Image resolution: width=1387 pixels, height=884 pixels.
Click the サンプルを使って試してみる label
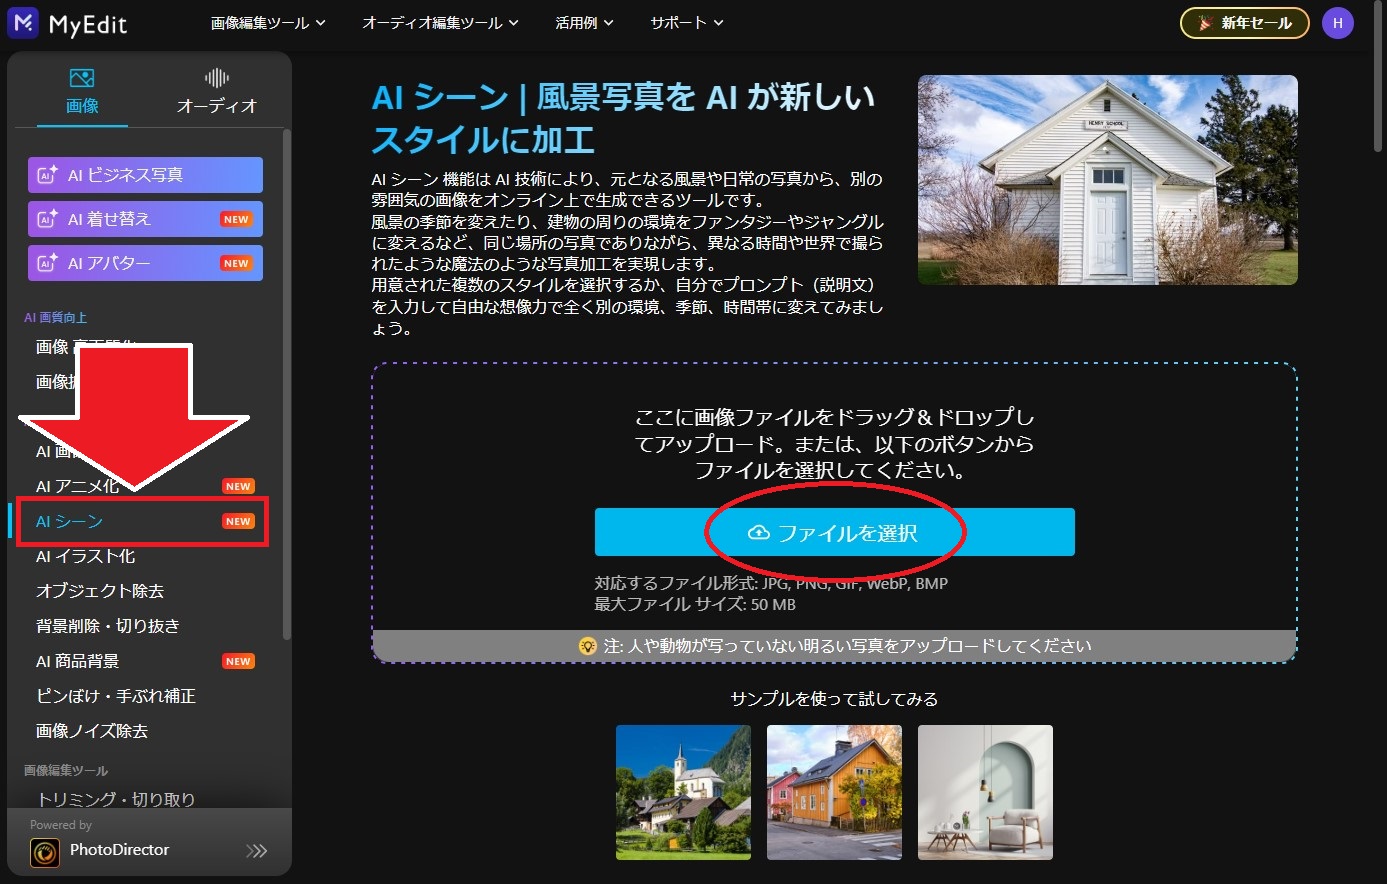click(835, 699)
